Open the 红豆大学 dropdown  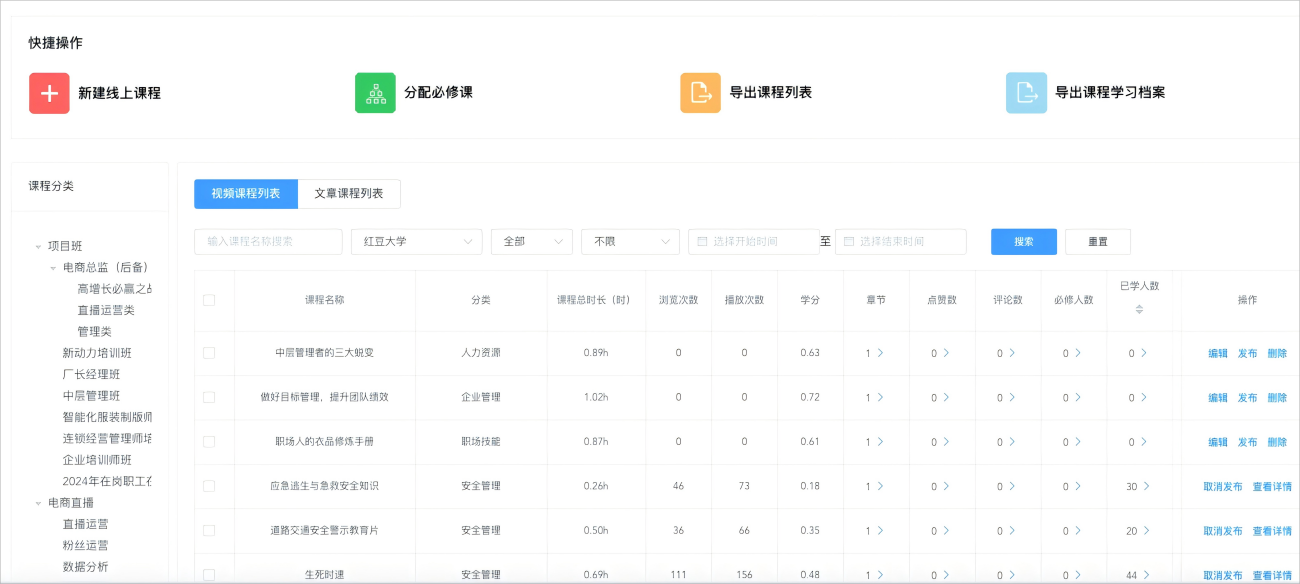click(x=417, y=242)
